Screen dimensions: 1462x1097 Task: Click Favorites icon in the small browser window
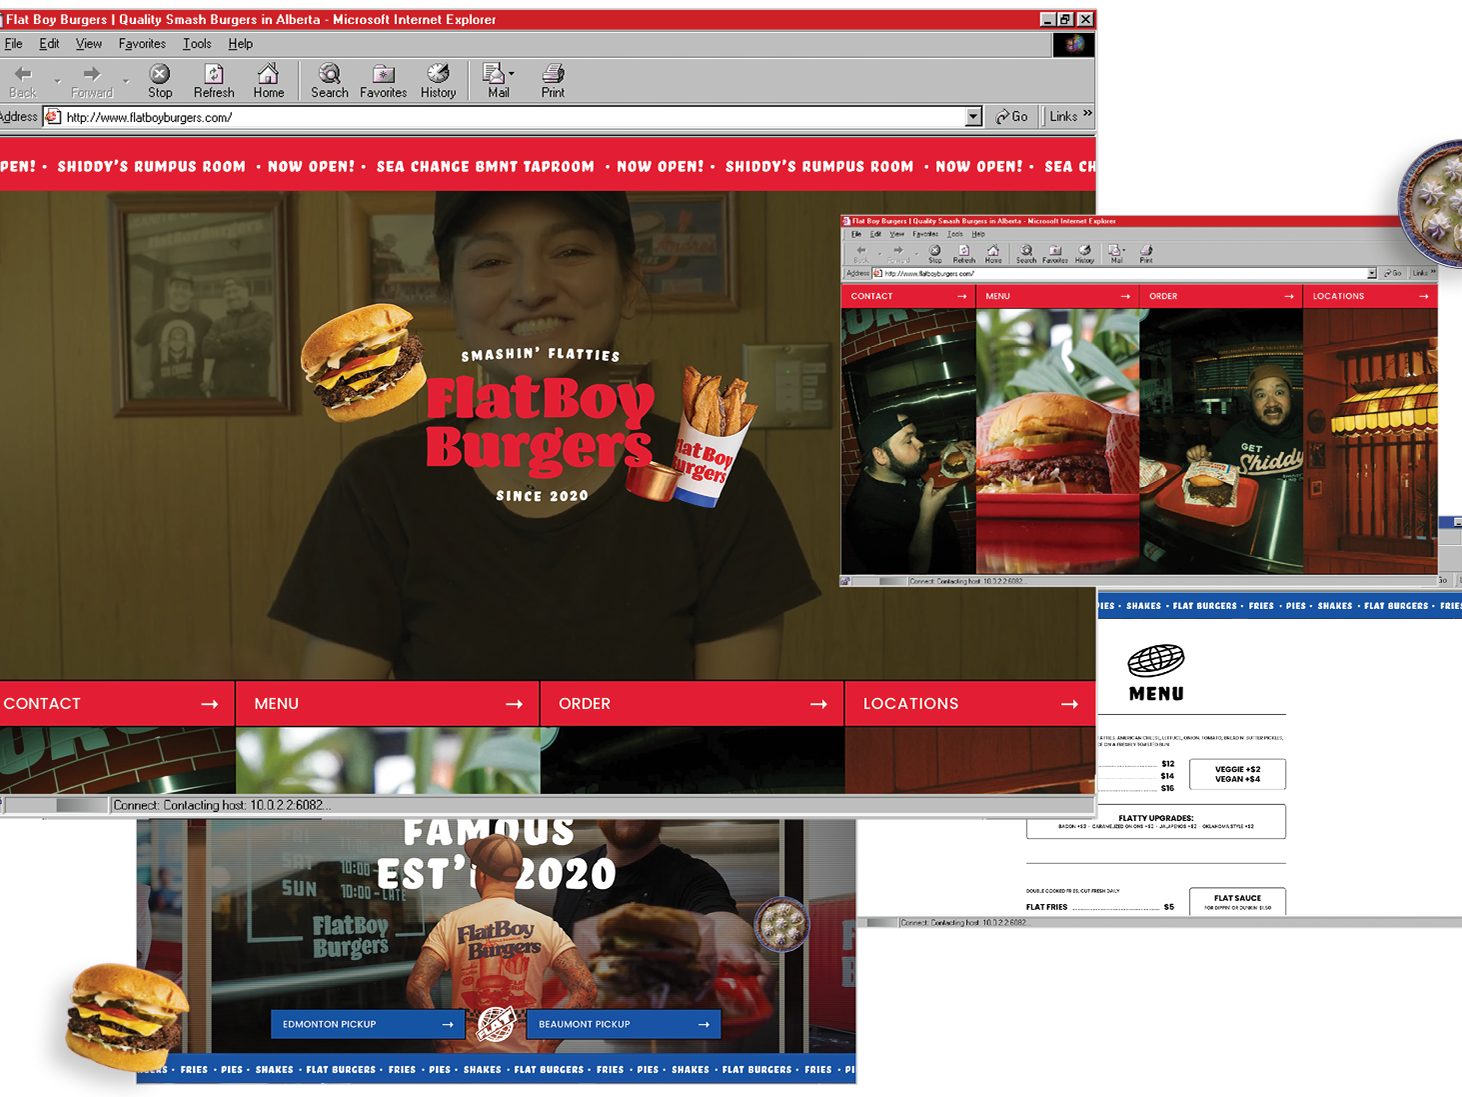click(x=1055, y=251)
